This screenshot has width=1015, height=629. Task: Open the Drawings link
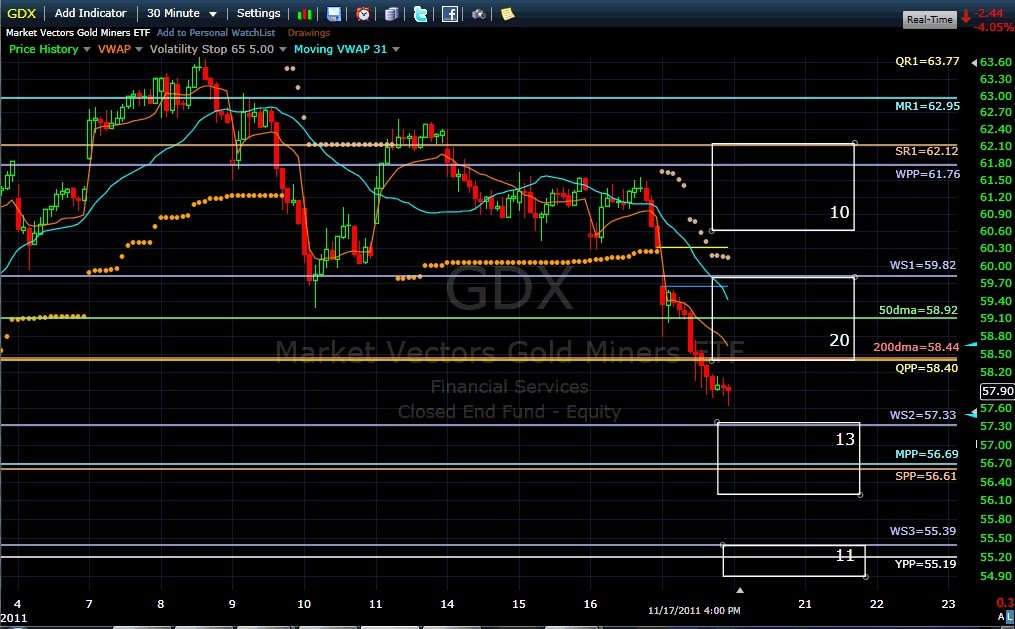coord(309,32)
